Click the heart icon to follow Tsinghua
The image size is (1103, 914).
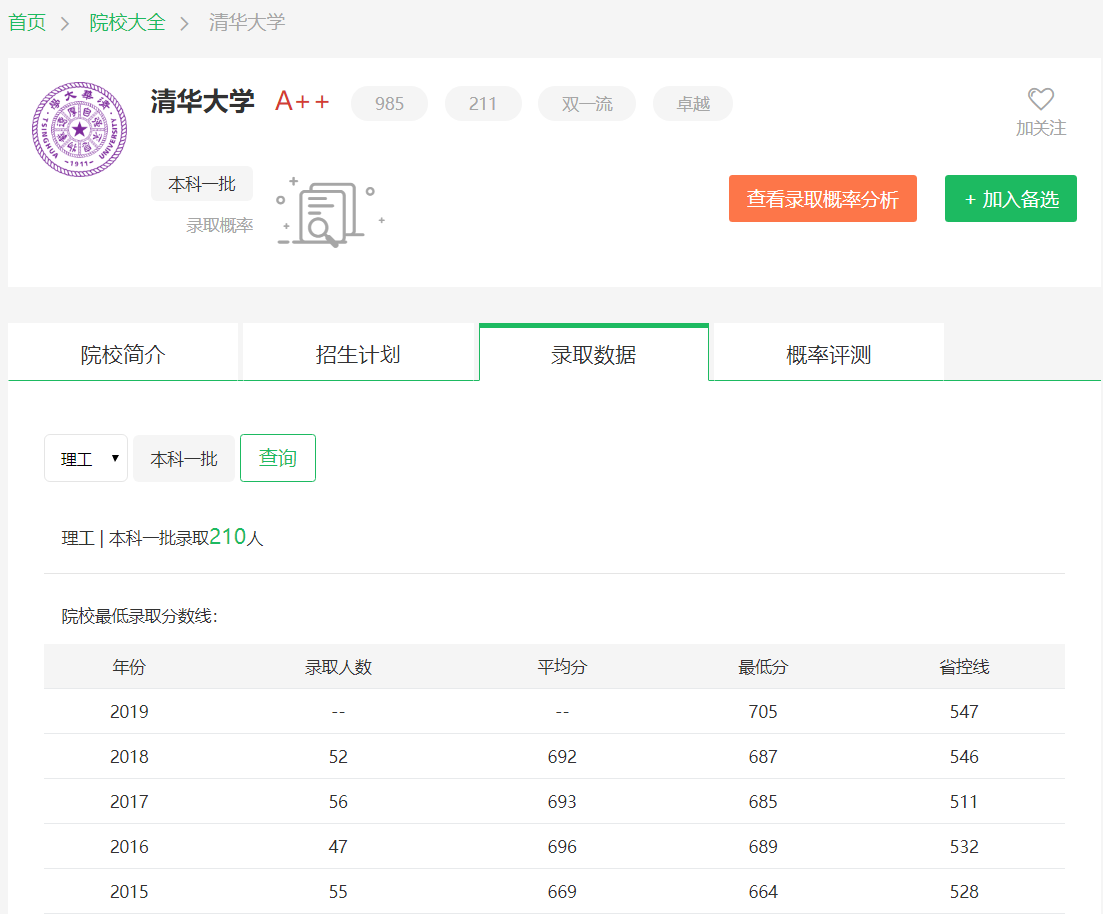pyautogui.click(x=1040, y=99)
